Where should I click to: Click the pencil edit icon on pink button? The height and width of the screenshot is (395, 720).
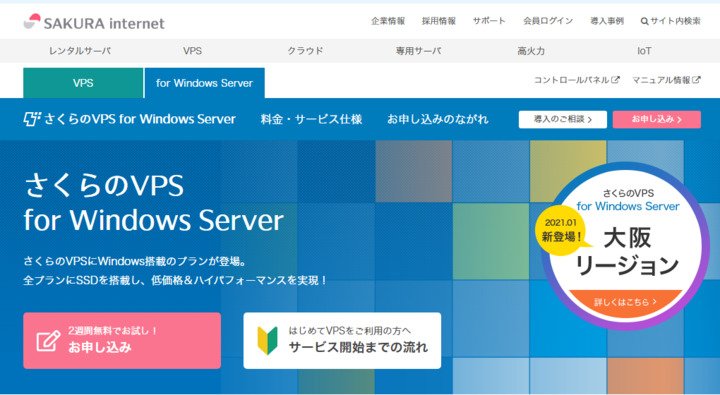tap(48, 341)
